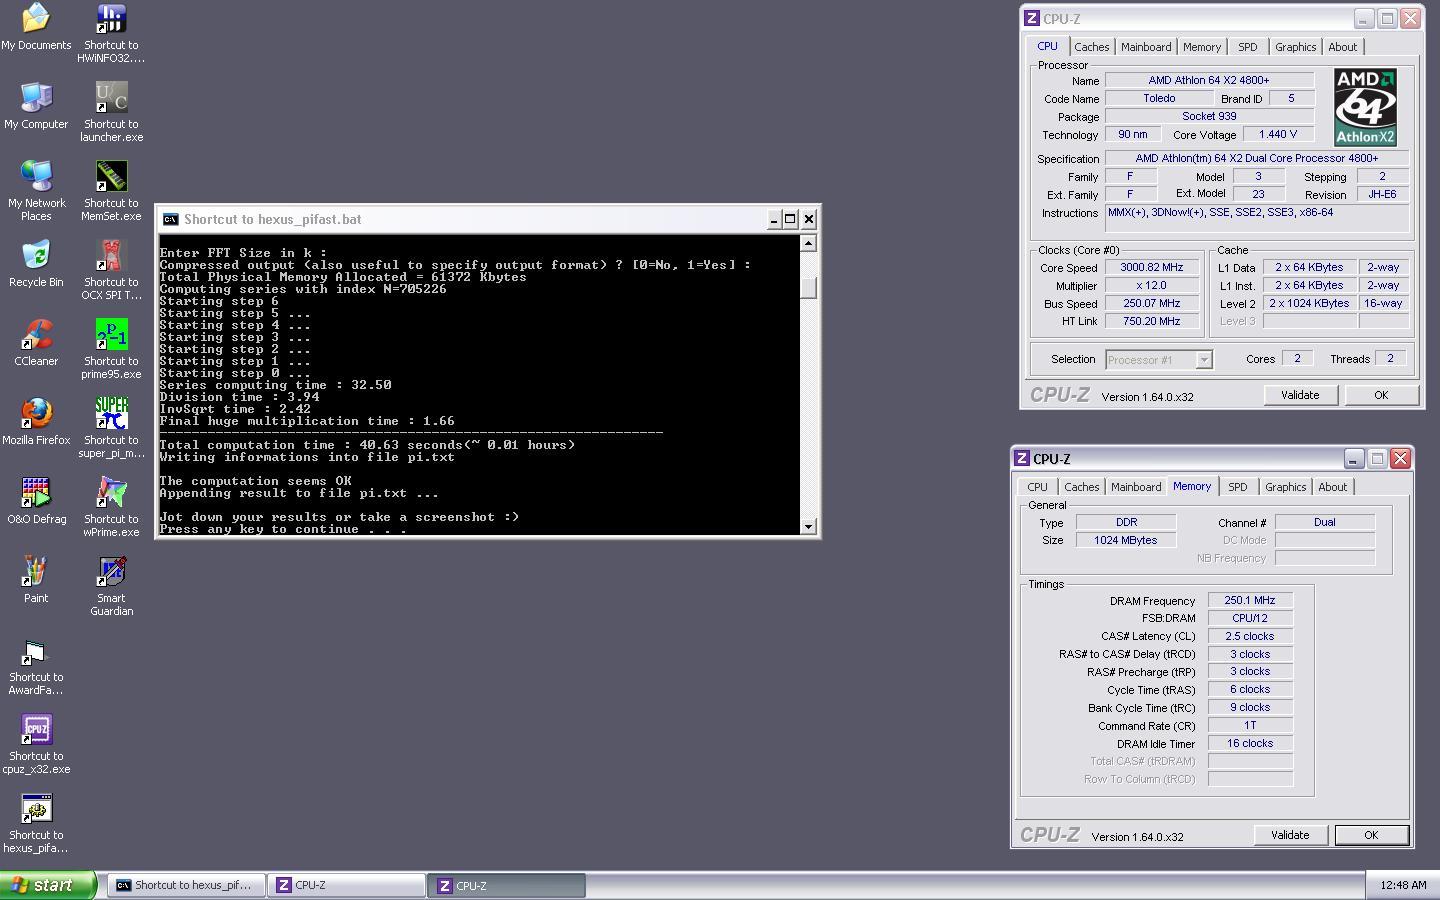The width and height of the screenshot is (1440, 900).
Task: Open Mainboard tab in top CPU-Z window
Action: coord(1146,47)
